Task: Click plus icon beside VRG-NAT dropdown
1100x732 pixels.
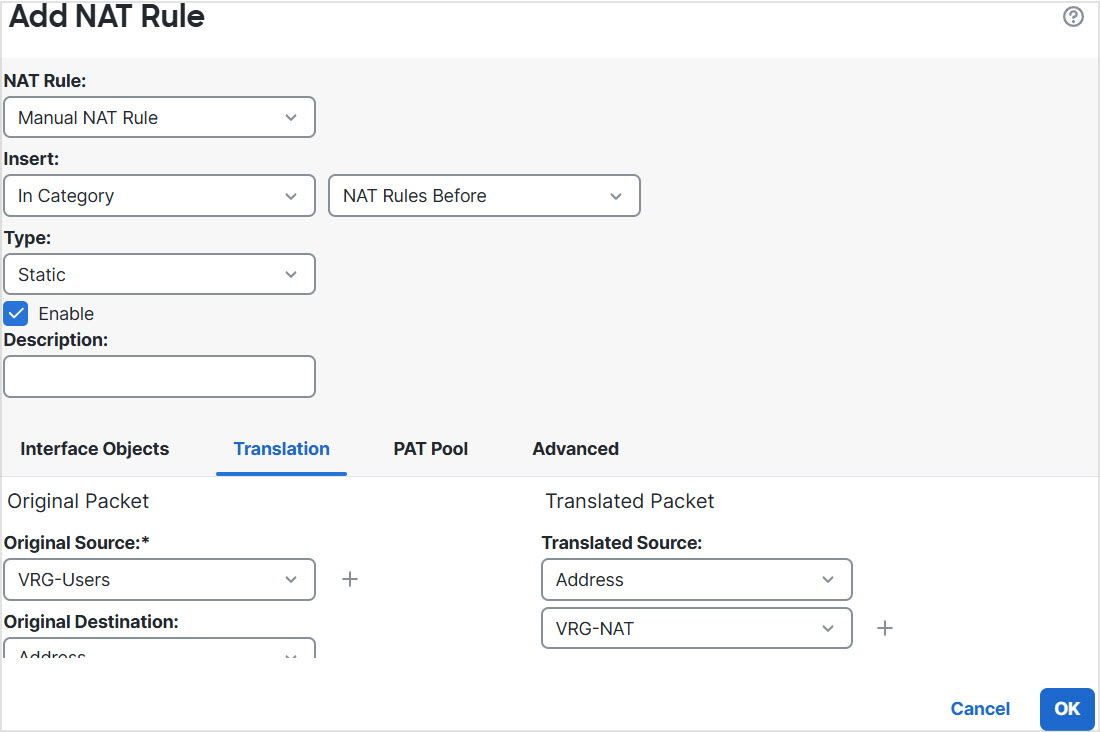Action: 885,628
